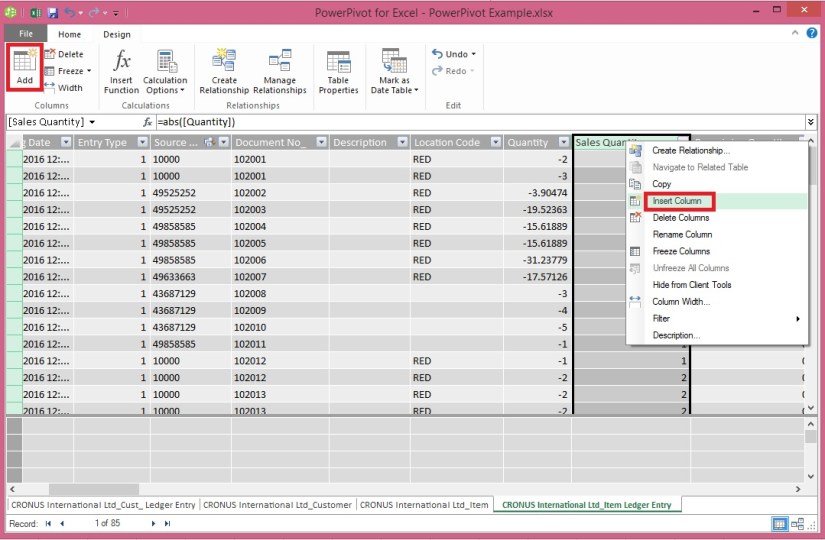This screenshot has width=825, height=540.
Task: Switch to Diagram View icon
Action: click(798, 524)
